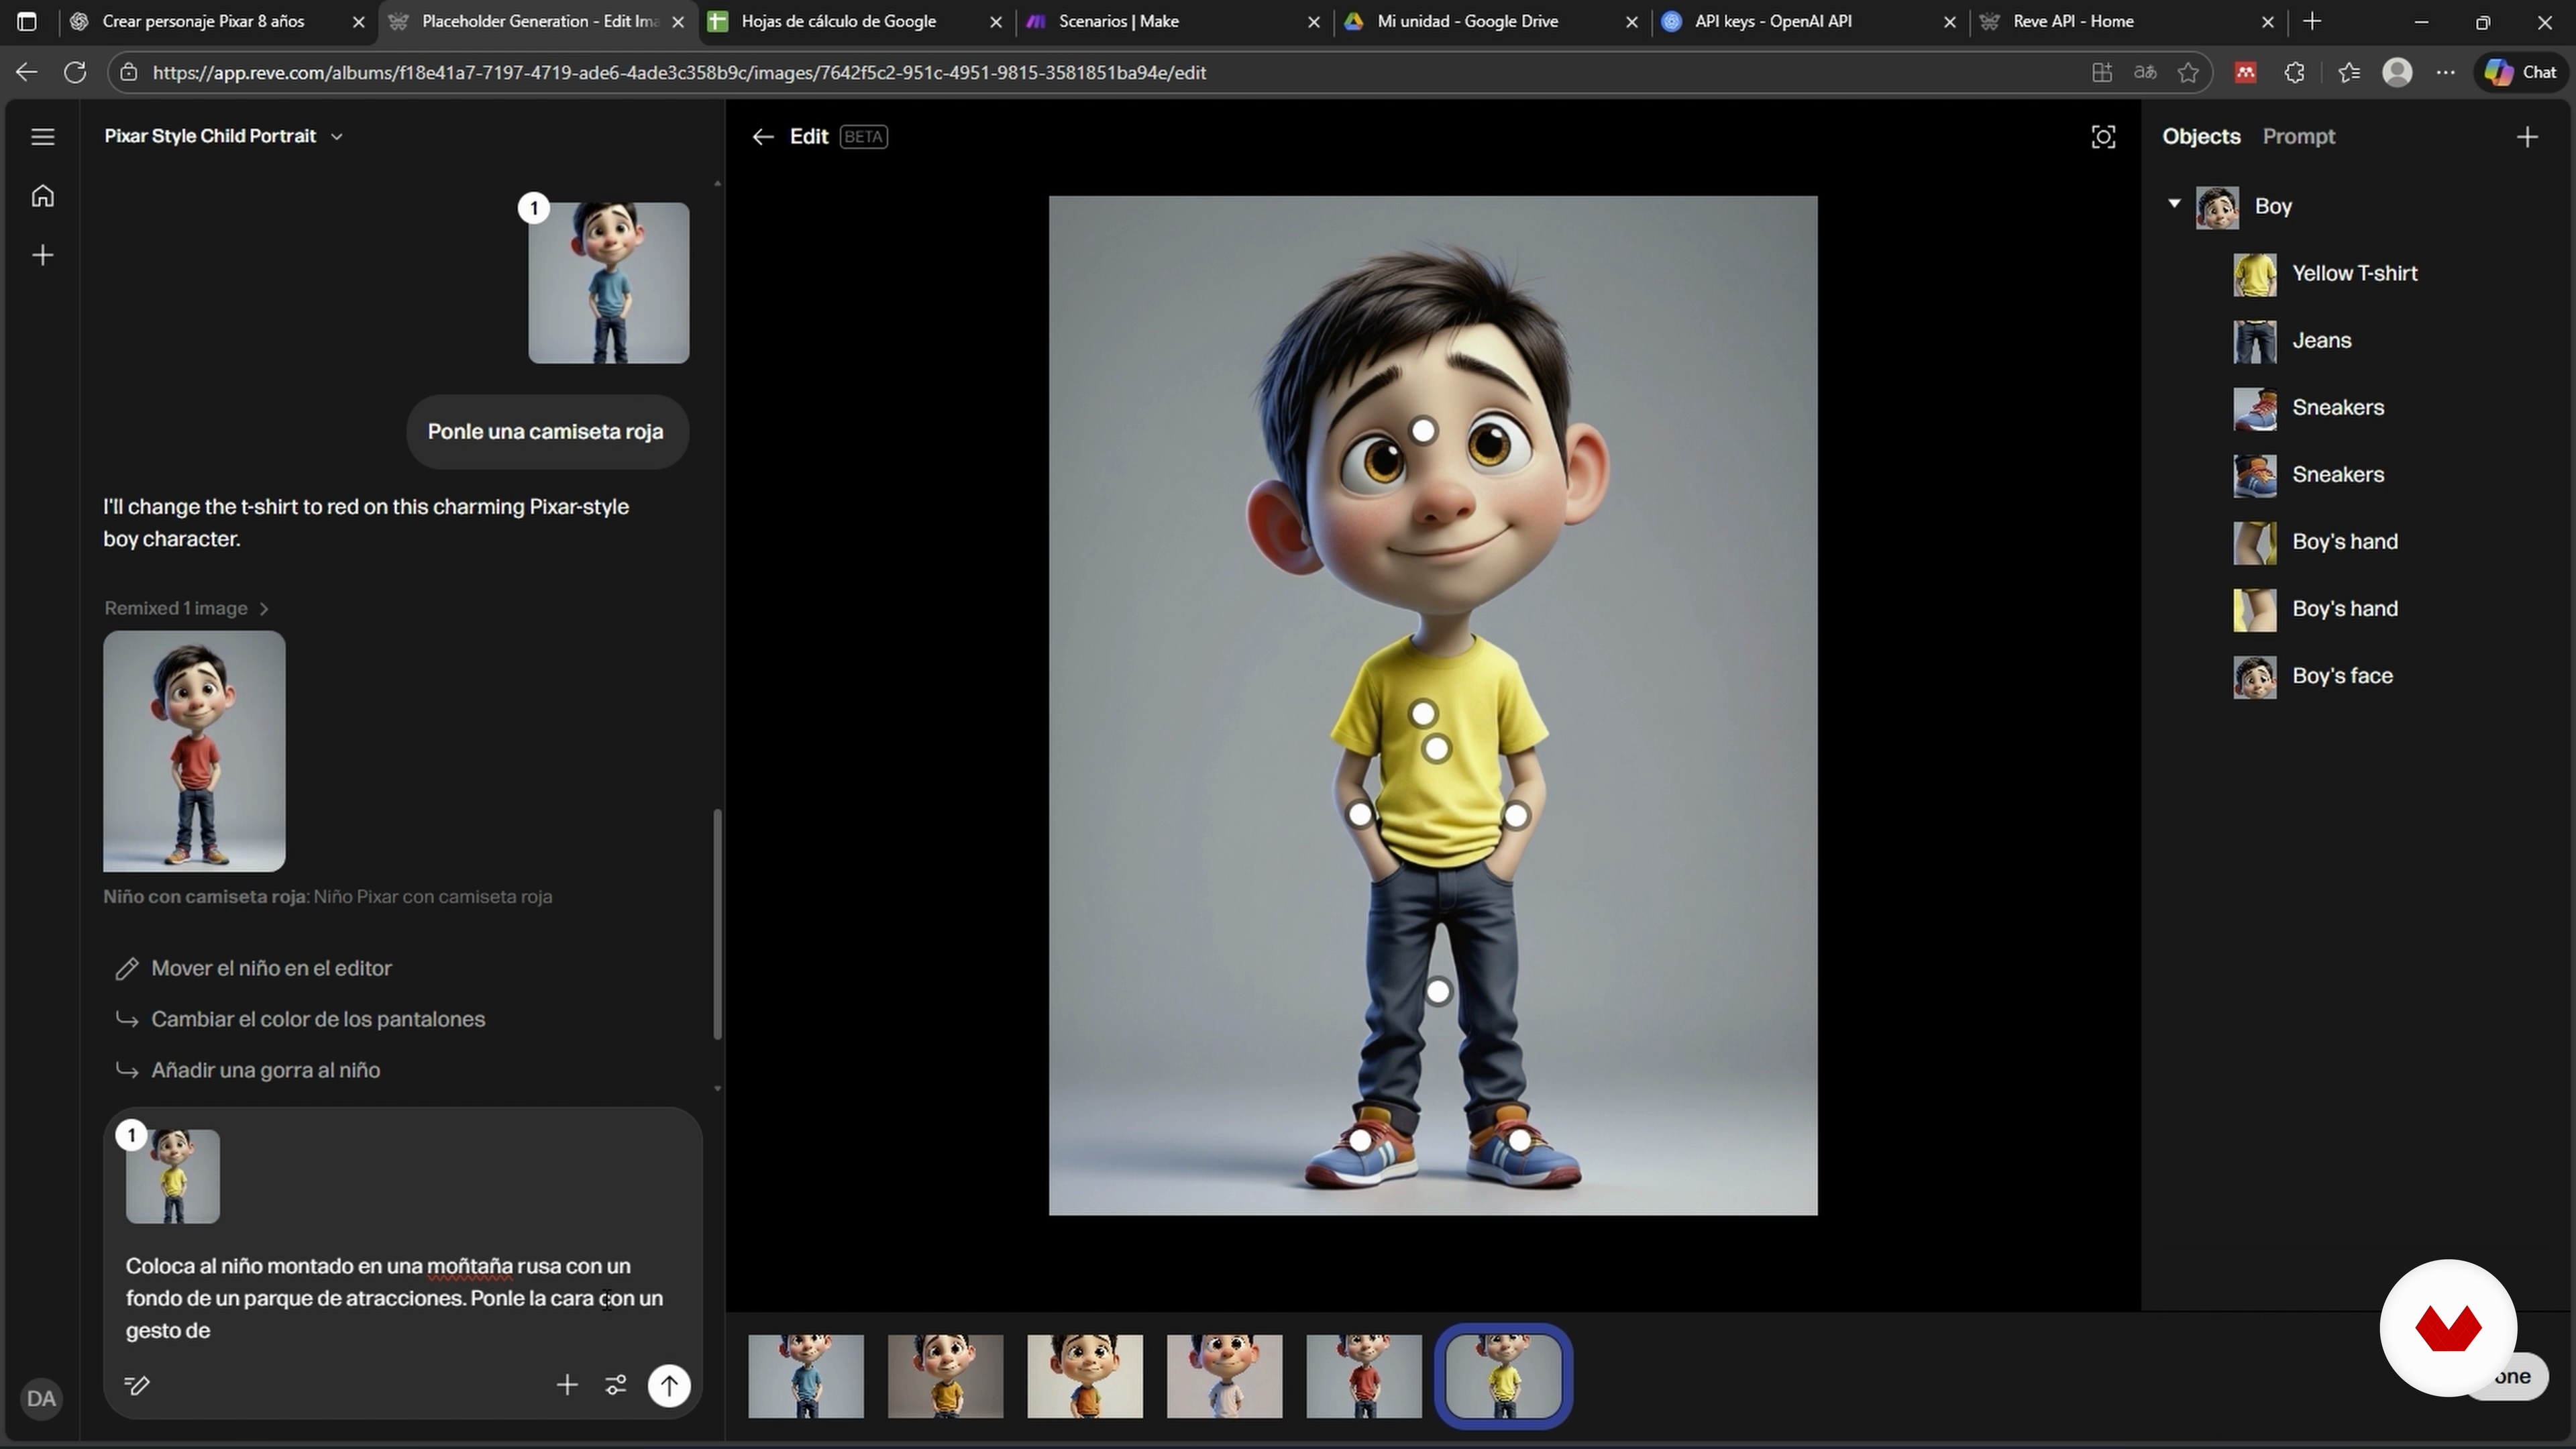Send the prompt with the up arrow
Image resolution: width=2576 pixels, height=1449 pixels.
coord(669,1385)
